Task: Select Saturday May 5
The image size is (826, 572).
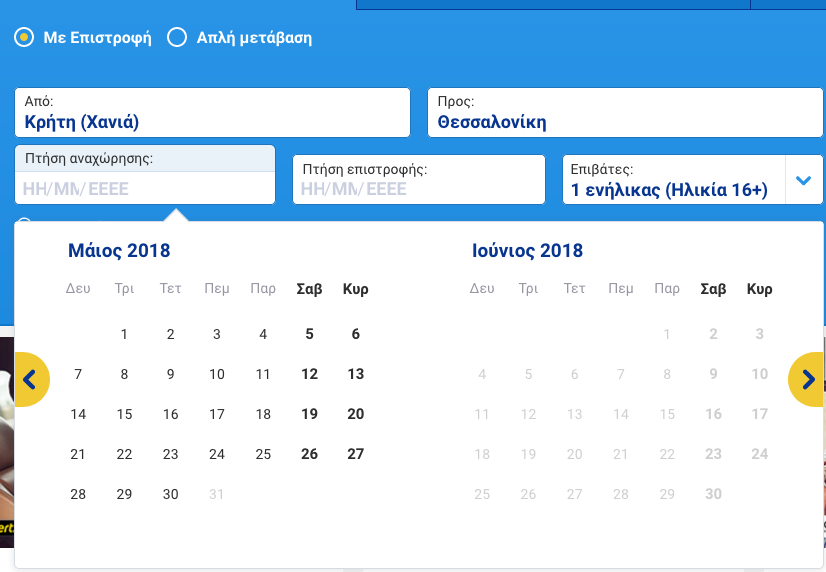Action: [x=309, y=334]
